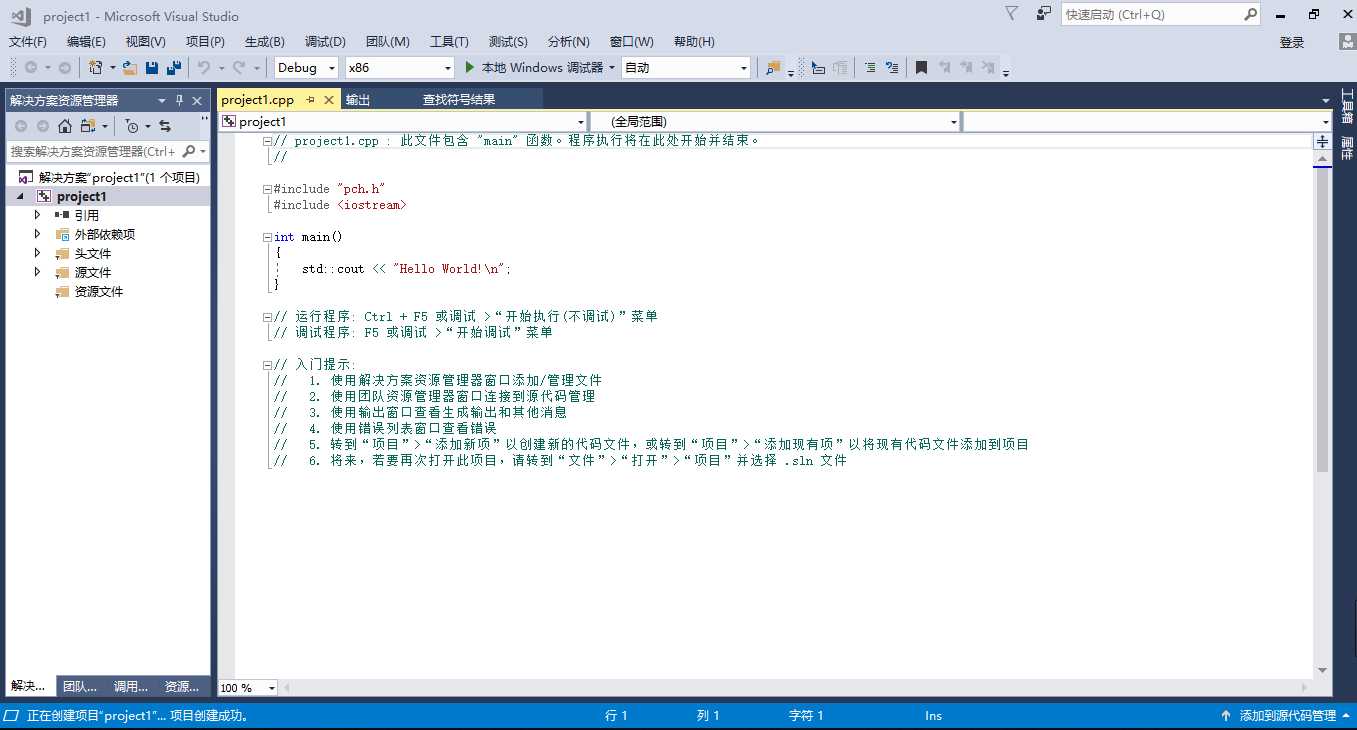Start 本地 Windows 调试器
This screenshot has height=730, width=1357.
pyautogui.click(x=534, y=68)
